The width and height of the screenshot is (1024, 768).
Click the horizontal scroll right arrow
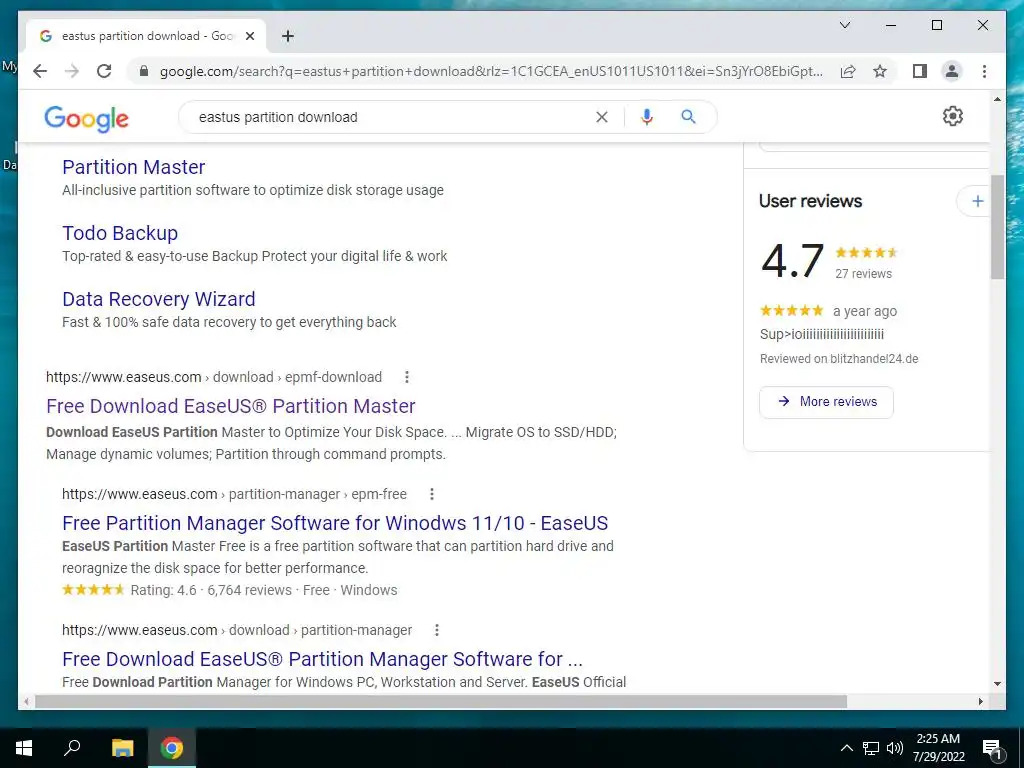980,701
